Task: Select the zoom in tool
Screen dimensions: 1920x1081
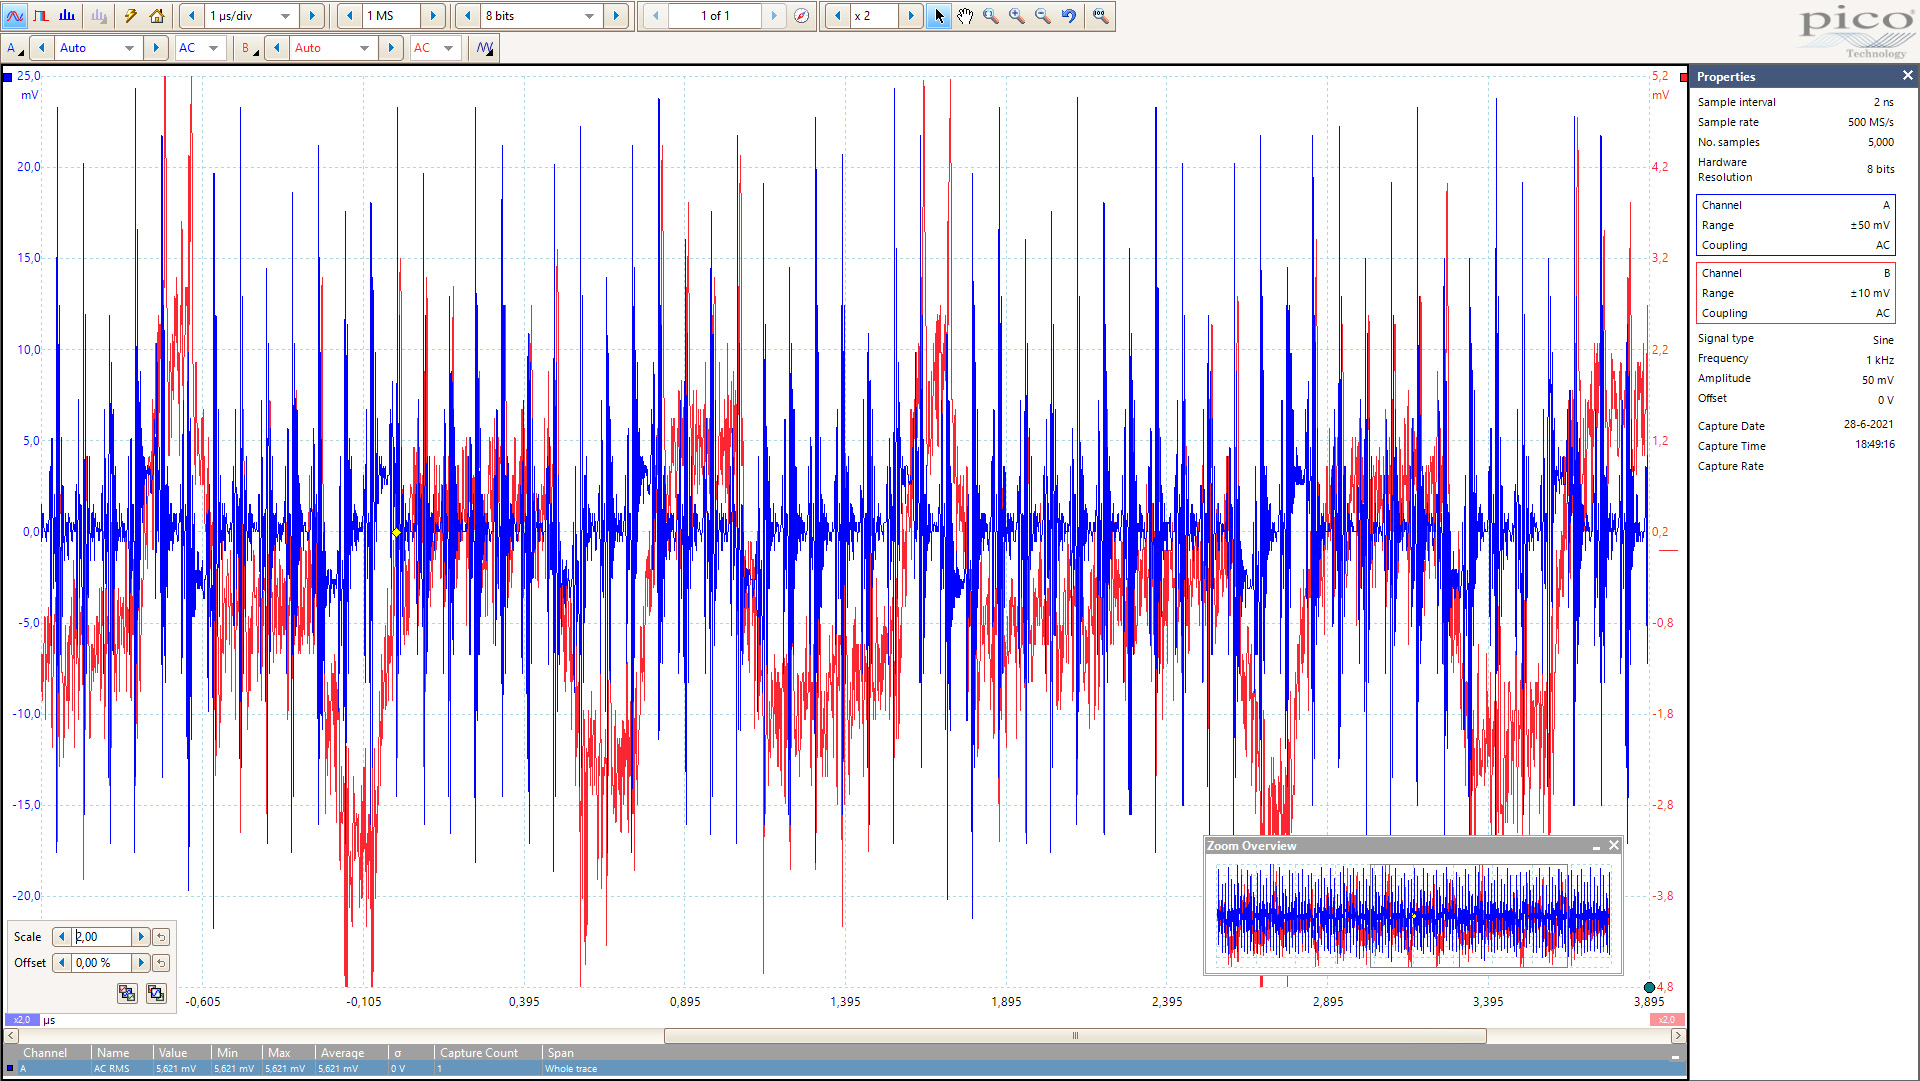Action: (1017, 16)
